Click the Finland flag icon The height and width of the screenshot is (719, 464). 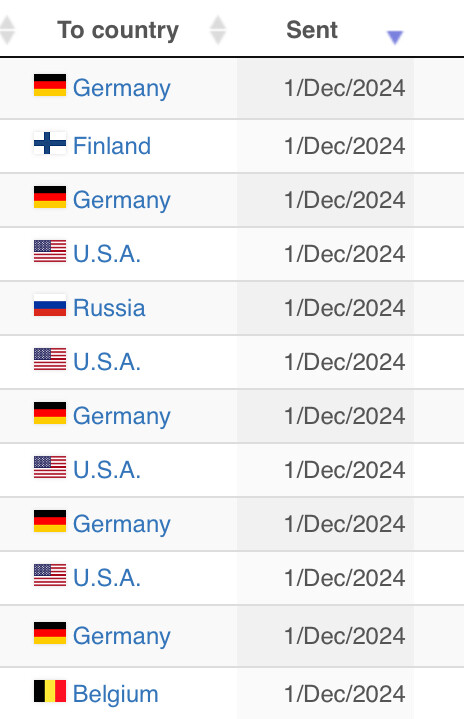coord(50,143)
